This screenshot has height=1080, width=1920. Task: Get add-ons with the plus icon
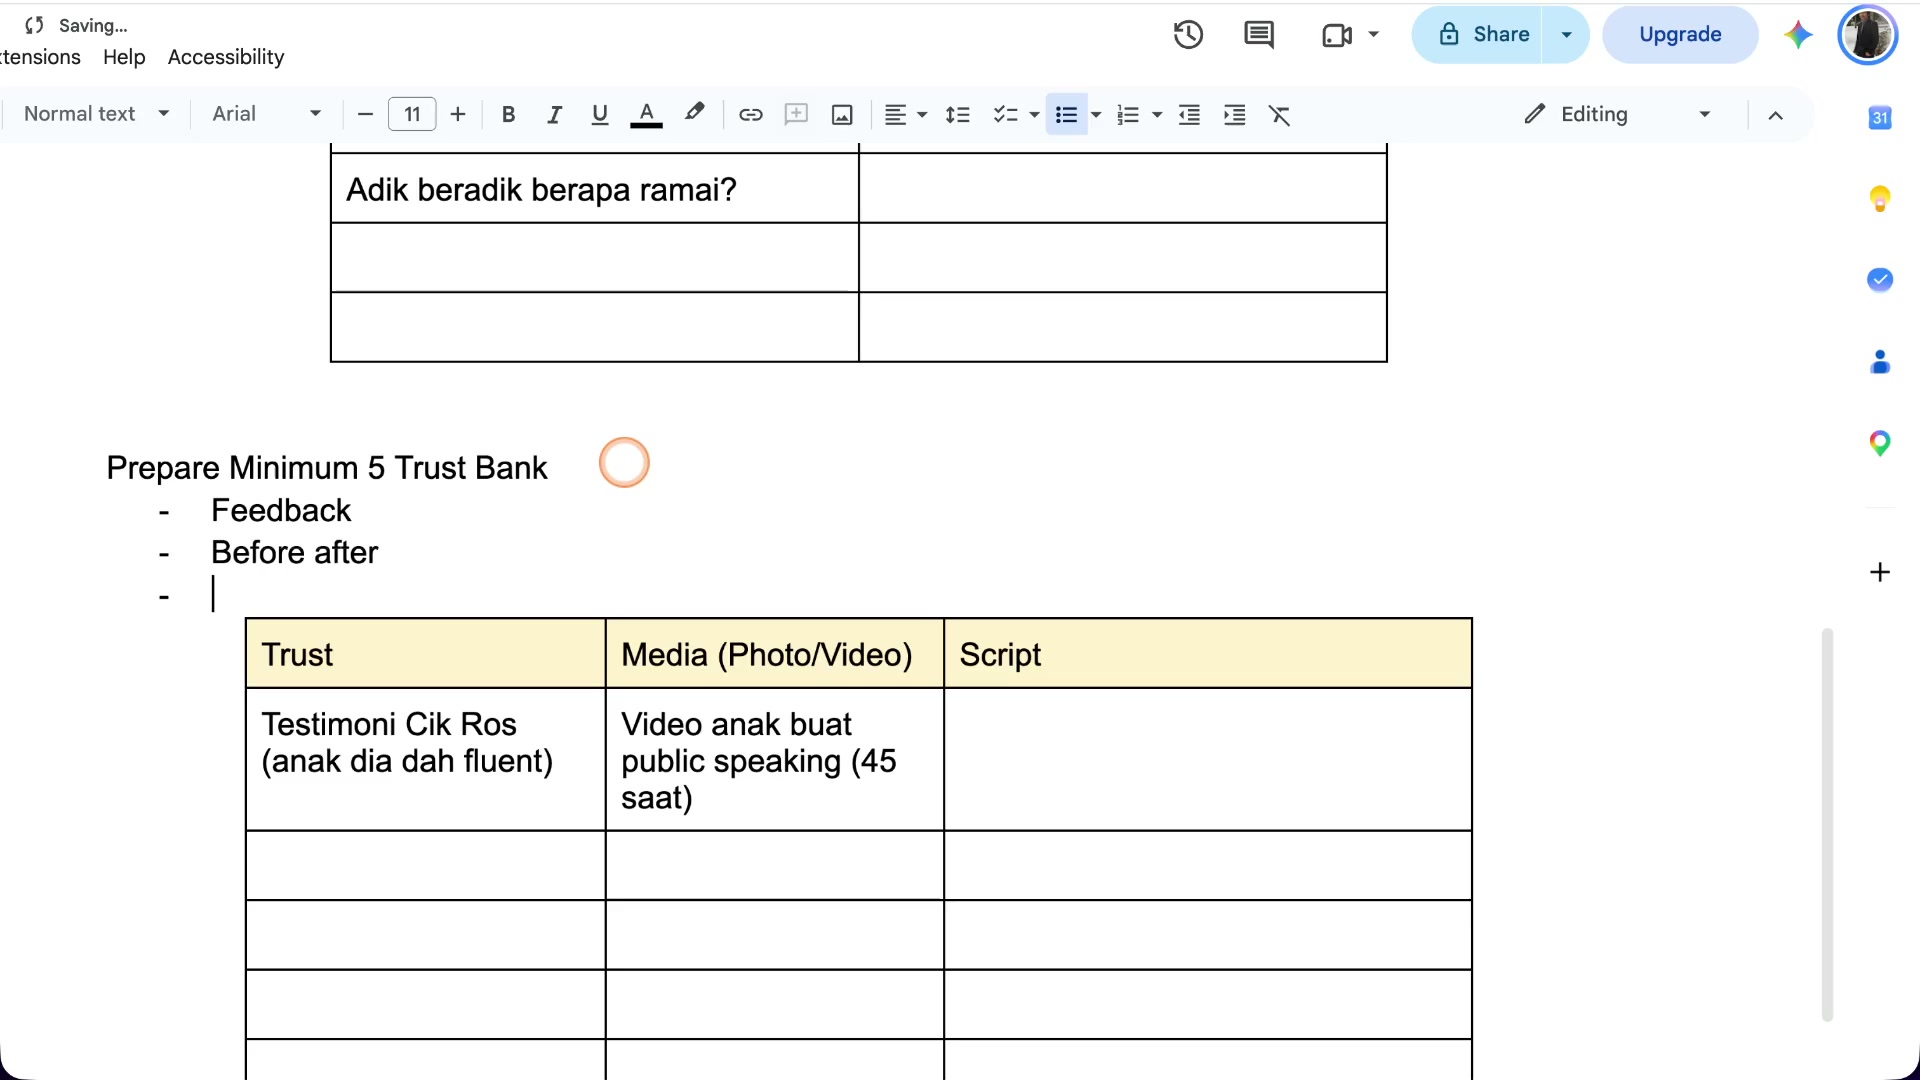tap(1880, 572)
